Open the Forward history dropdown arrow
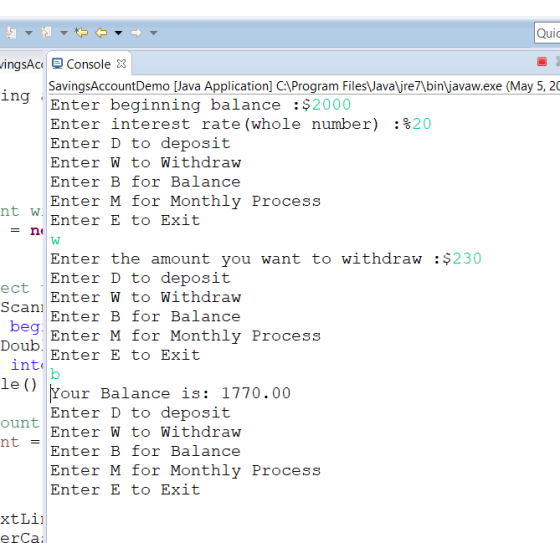 click(154, 33)
